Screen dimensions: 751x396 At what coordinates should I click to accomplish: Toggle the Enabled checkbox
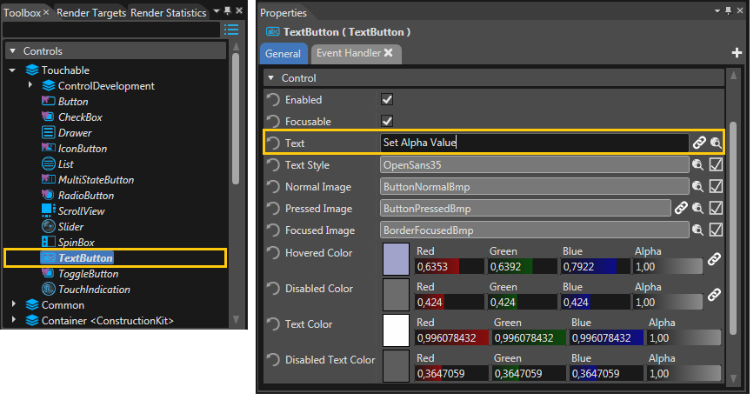387,99
